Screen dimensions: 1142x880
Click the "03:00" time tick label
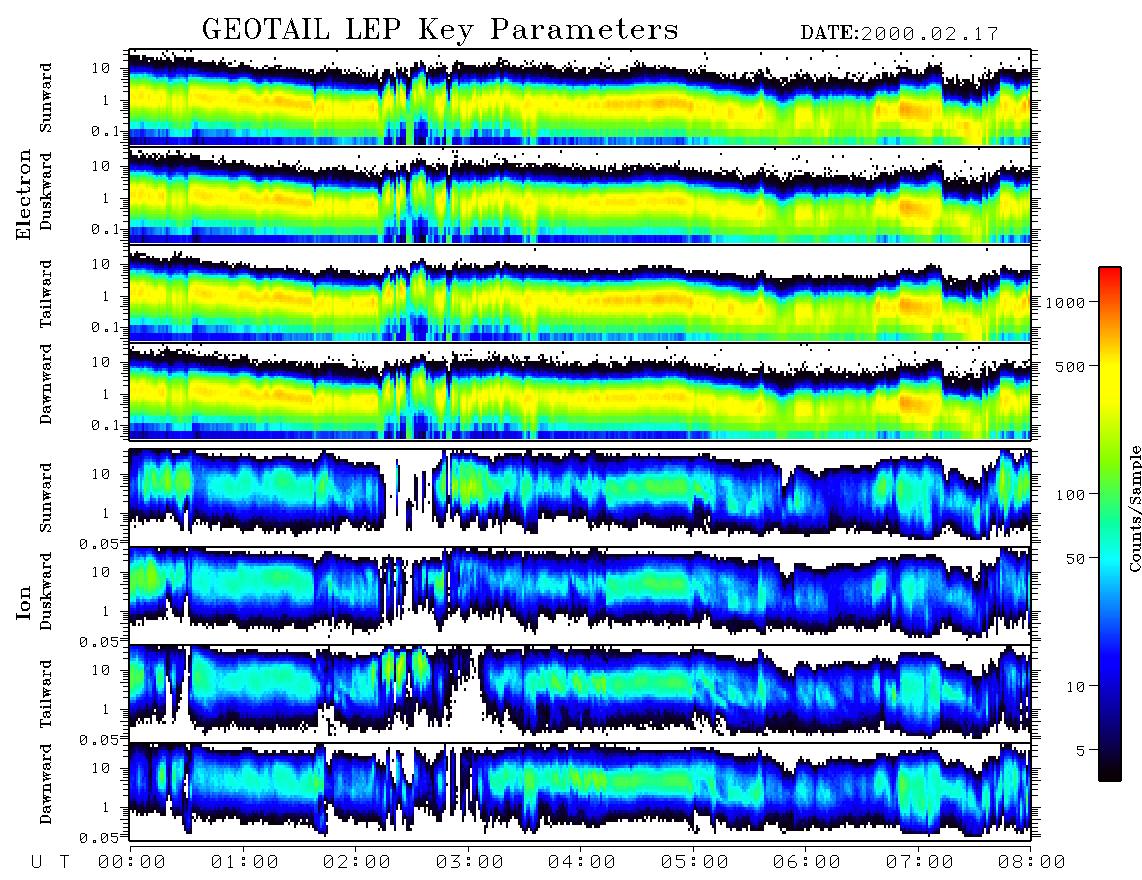(x=470, y=863)
